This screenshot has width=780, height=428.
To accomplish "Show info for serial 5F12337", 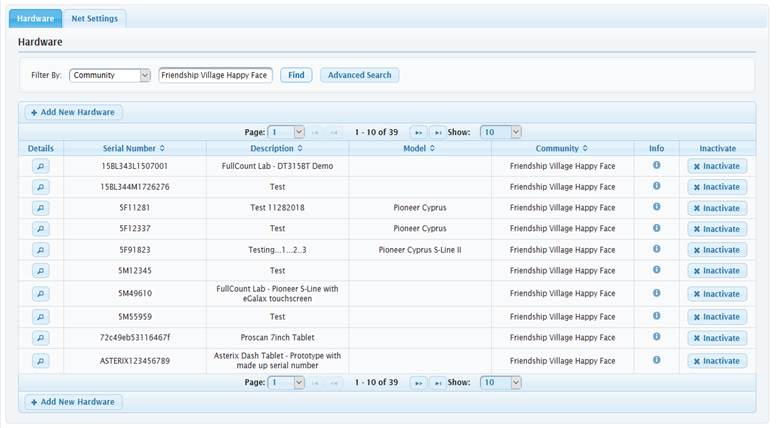I will 657,228.
